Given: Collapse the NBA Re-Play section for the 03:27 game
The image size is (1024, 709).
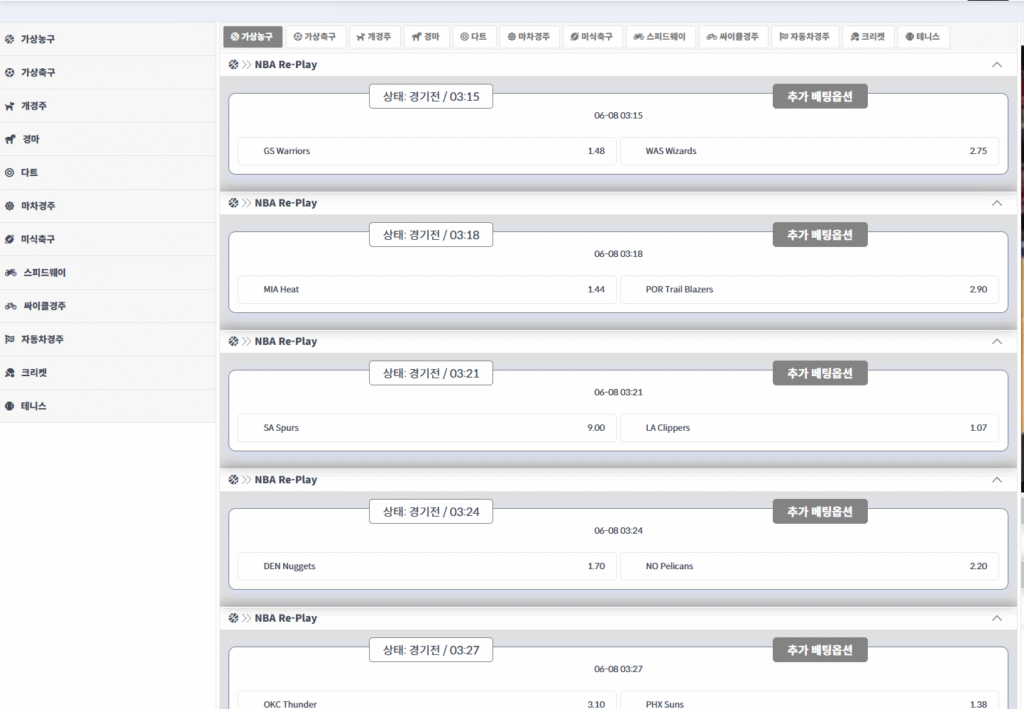Looking at the screenshot, I should tap(997, 618).
